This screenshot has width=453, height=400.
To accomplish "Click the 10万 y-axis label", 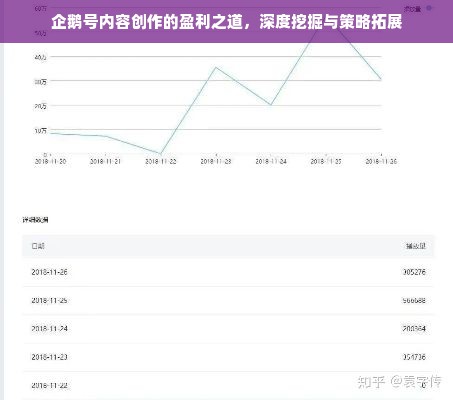I will tap(40, 131).
